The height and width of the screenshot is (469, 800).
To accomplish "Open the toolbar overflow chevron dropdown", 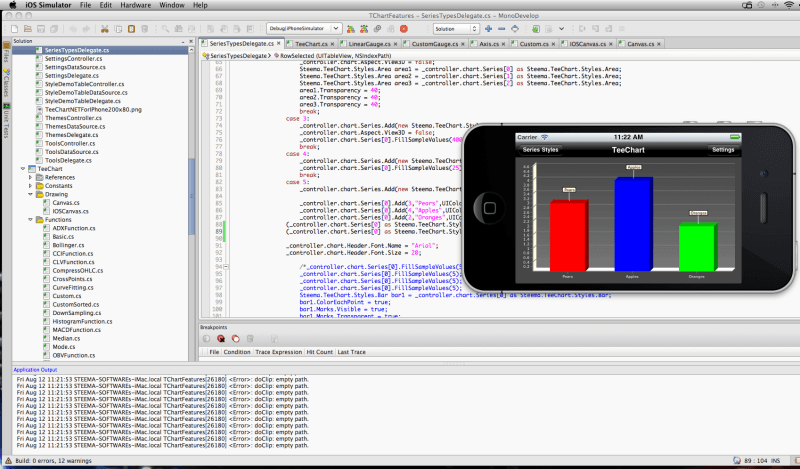I will pyautogui.click(x=561, y=29).
